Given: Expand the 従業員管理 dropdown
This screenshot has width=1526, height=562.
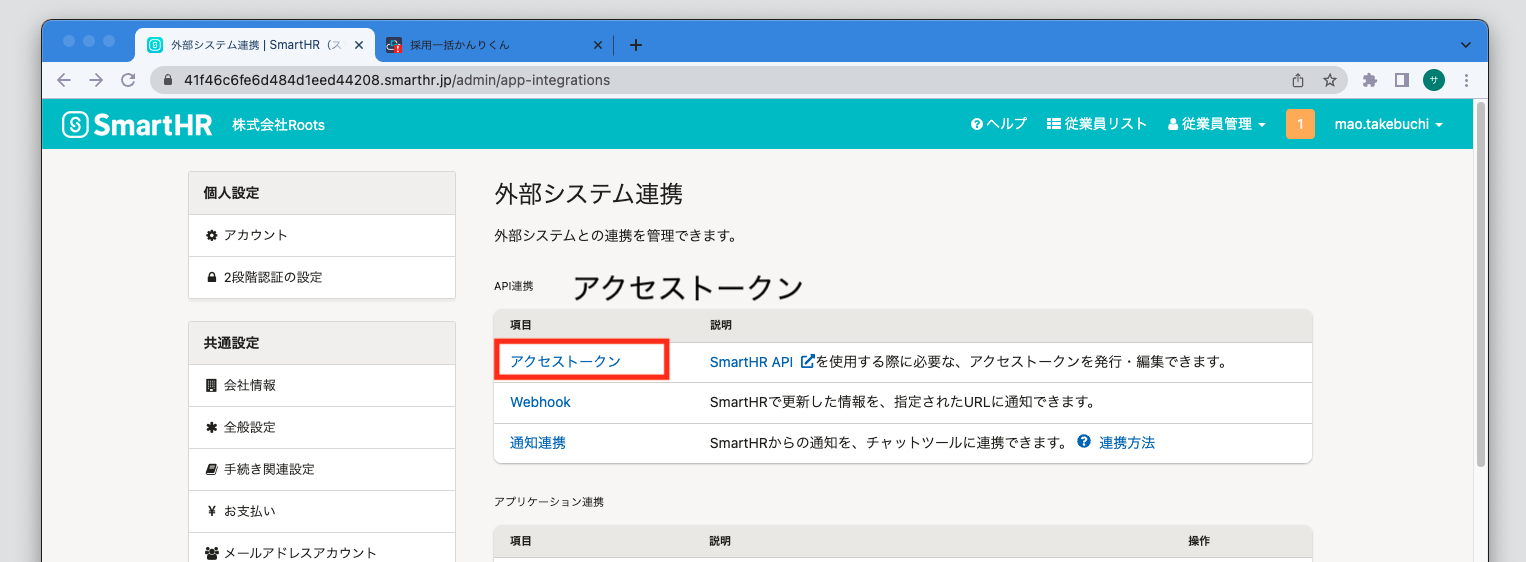Looking at the screenshot, I should coord(1217,124).
